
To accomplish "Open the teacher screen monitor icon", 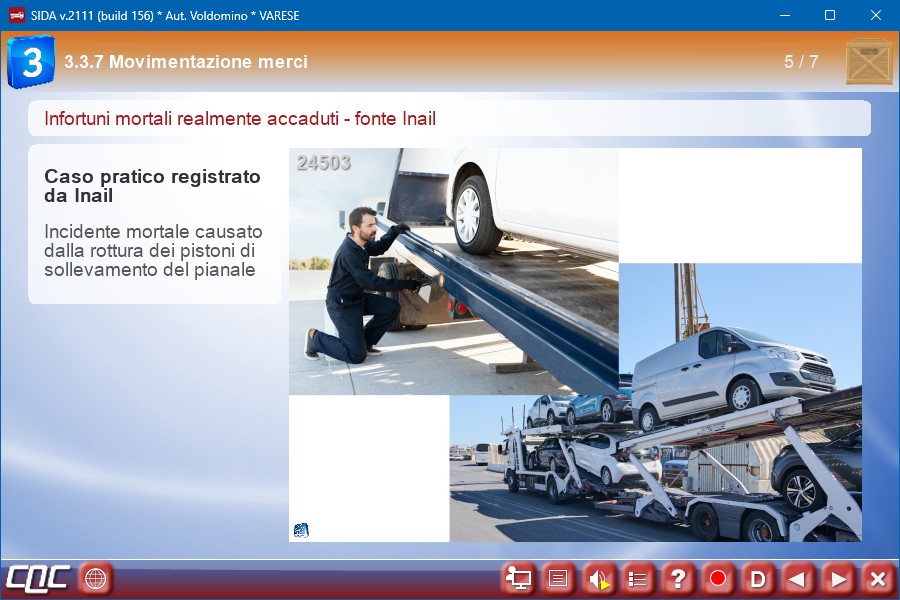I will coord(518,578).
